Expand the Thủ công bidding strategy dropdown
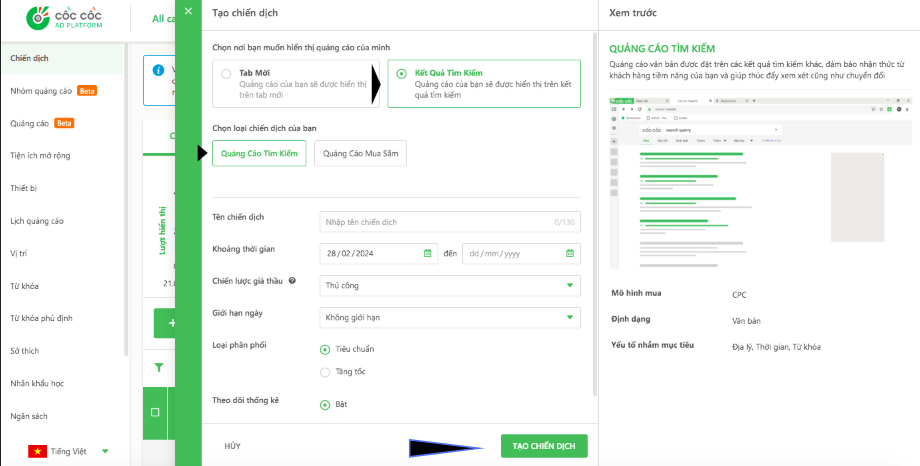Image resolution: width=920 pixels, height=466 pixels. [450, 285]
